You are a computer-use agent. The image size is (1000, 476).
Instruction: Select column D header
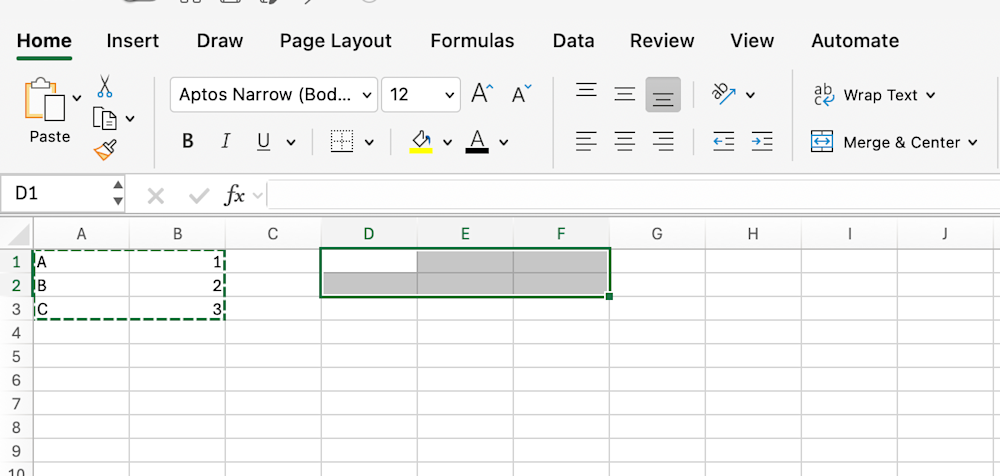369,234
